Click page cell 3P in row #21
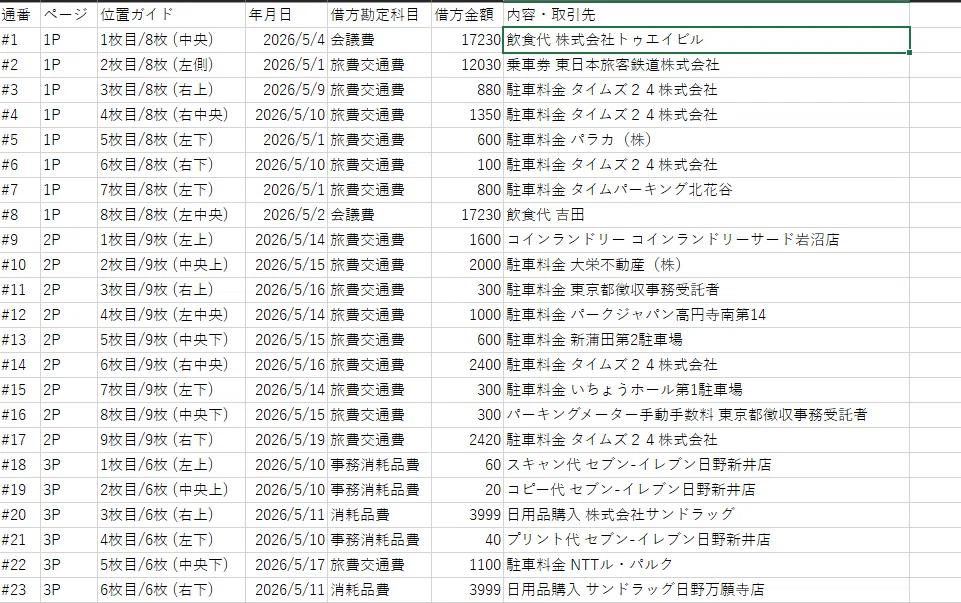961x603 pixels. pos(69,540)
